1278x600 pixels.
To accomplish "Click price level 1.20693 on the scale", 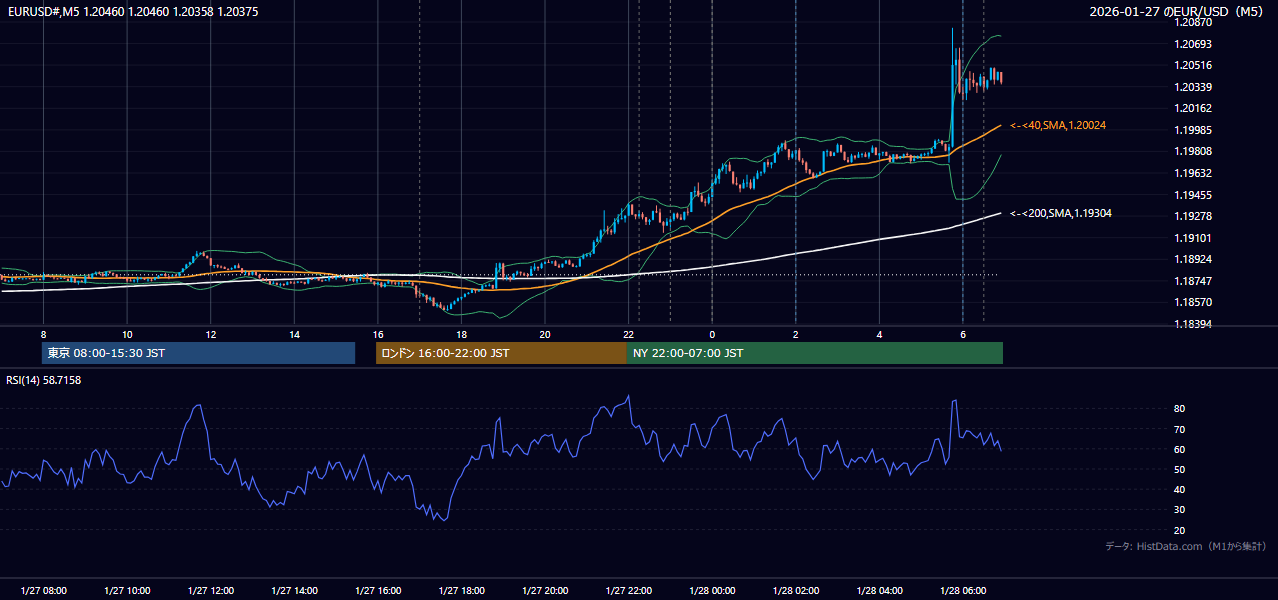I will pyautogui.click(x=1194, y=44).
